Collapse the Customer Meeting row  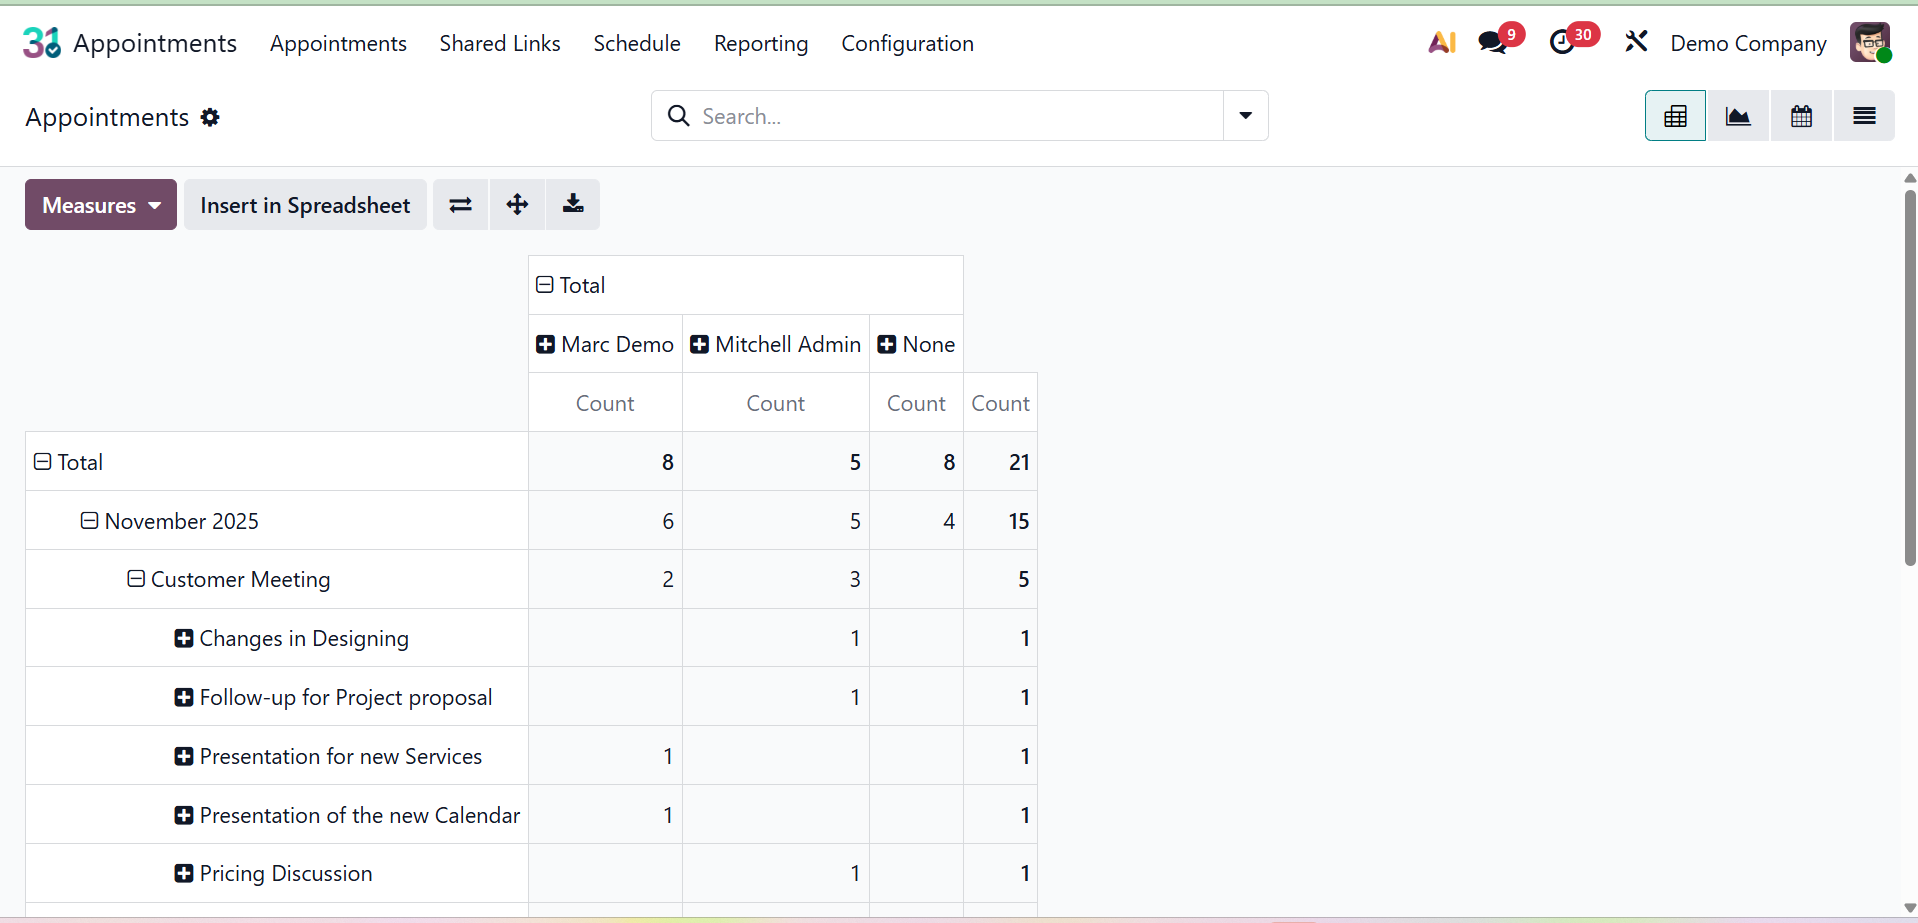click(x=136, y=579)
